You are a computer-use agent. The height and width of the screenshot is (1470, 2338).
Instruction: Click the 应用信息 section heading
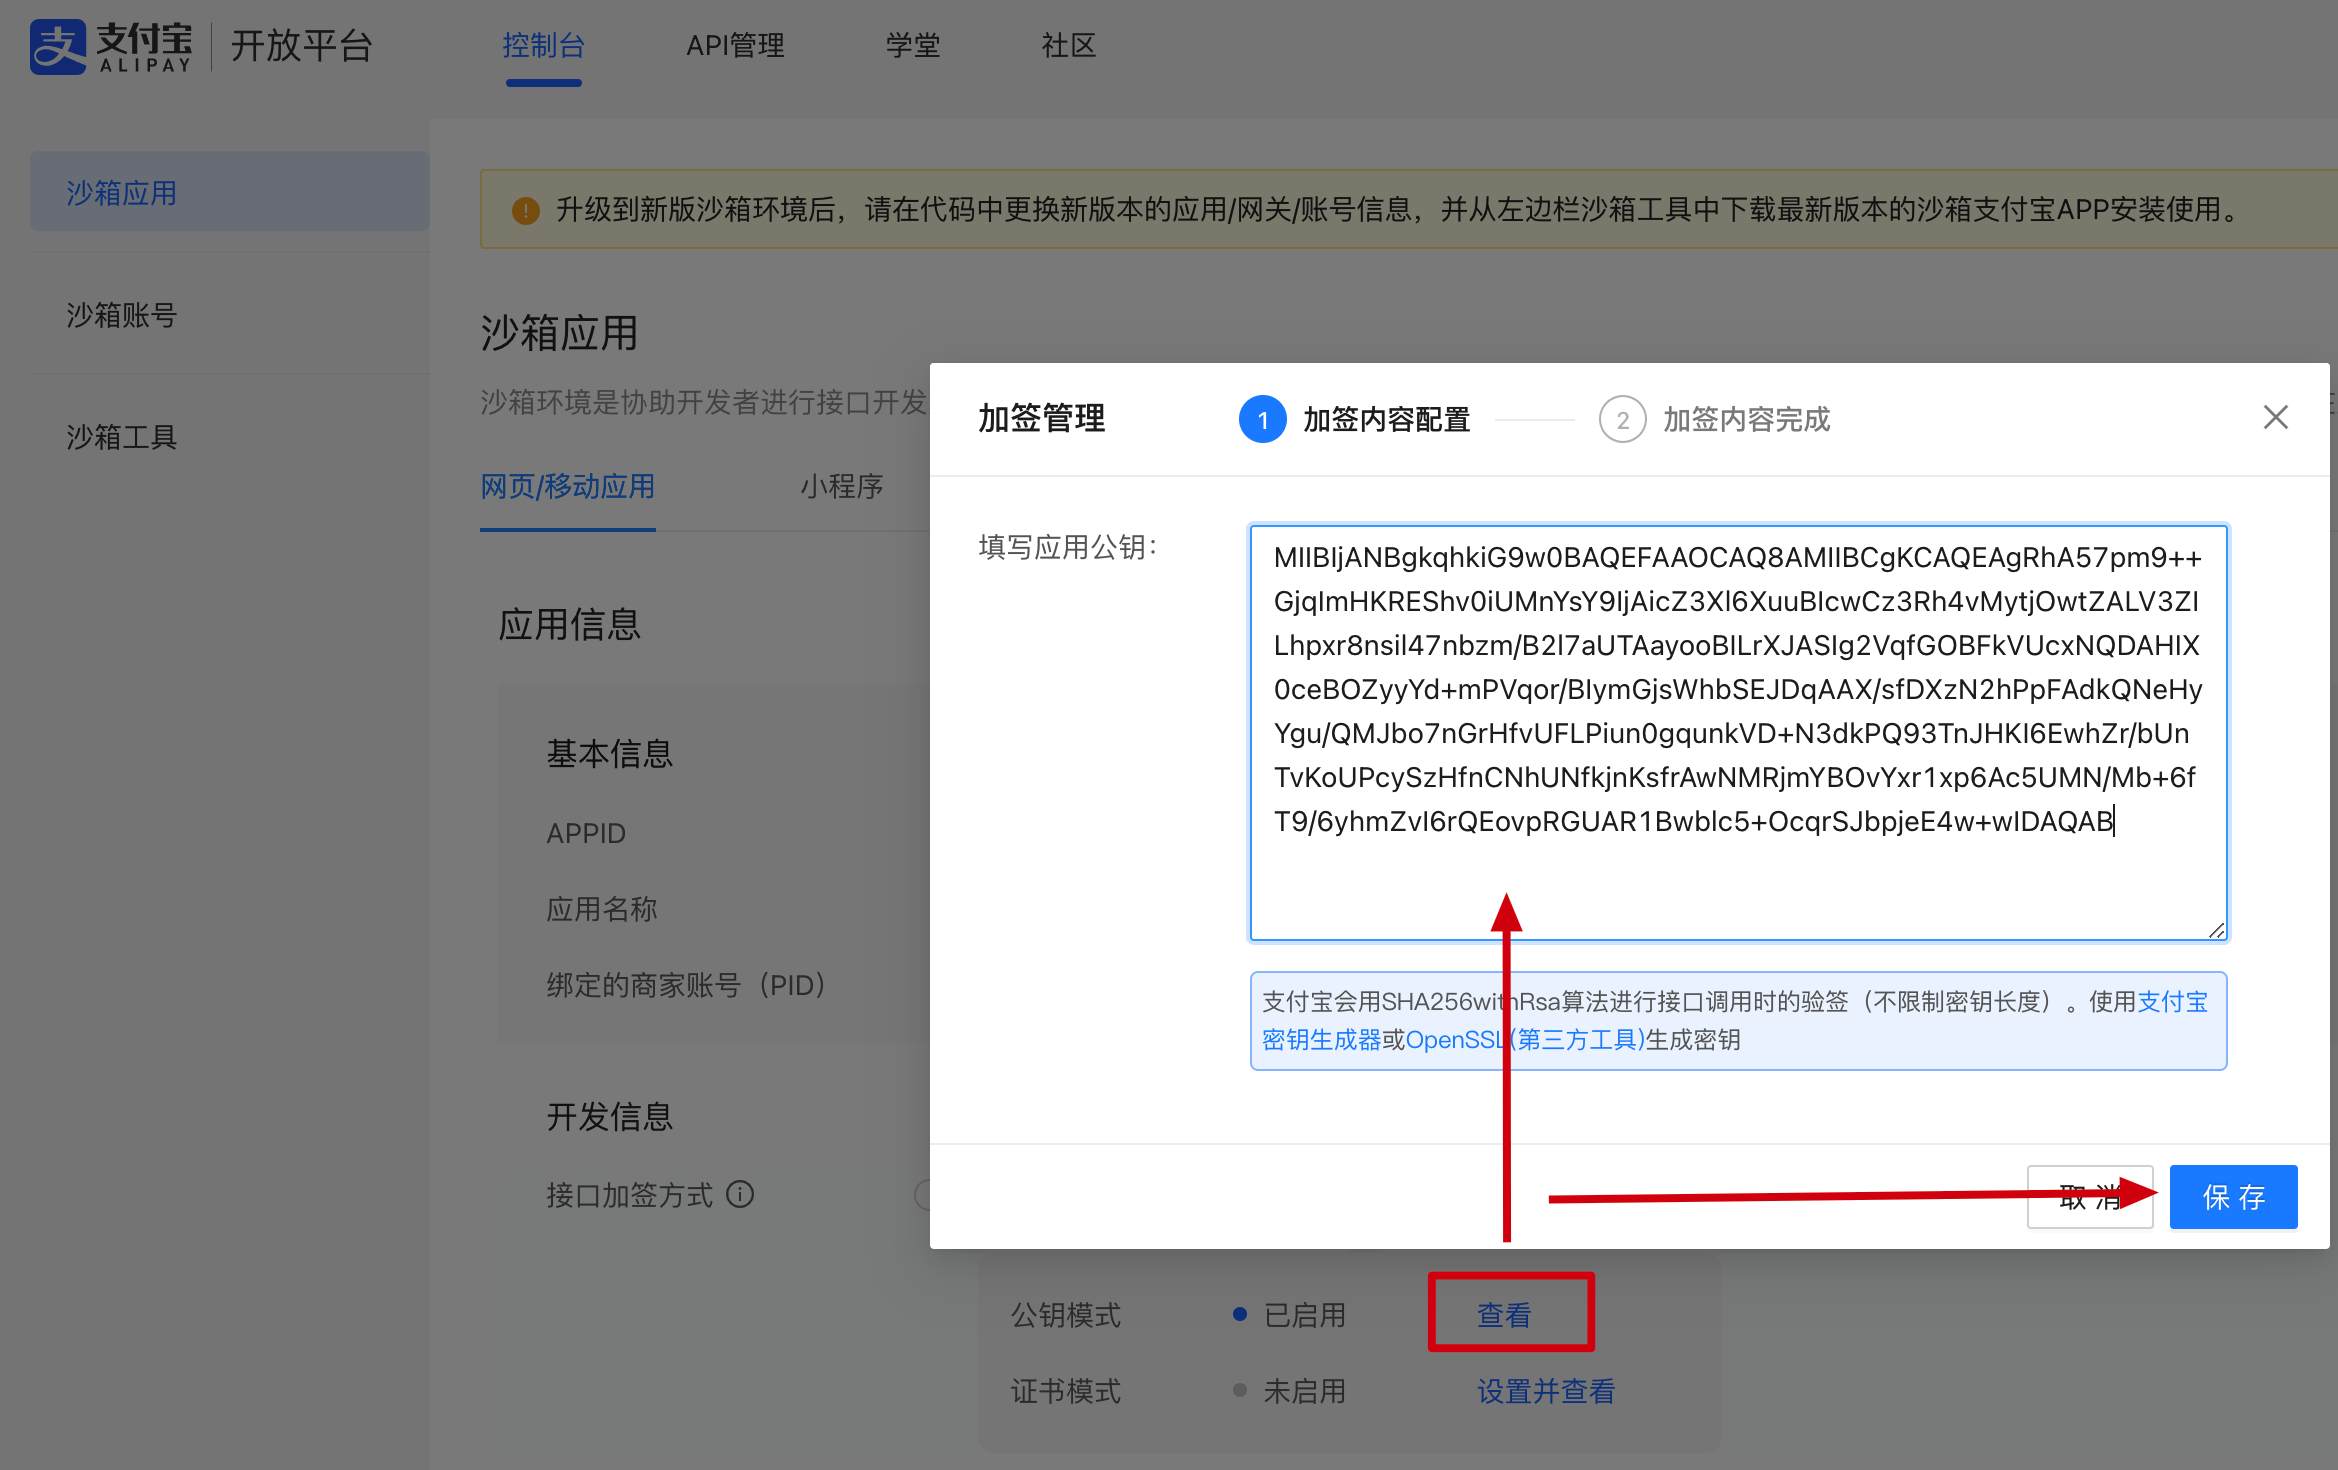[569, 624]
